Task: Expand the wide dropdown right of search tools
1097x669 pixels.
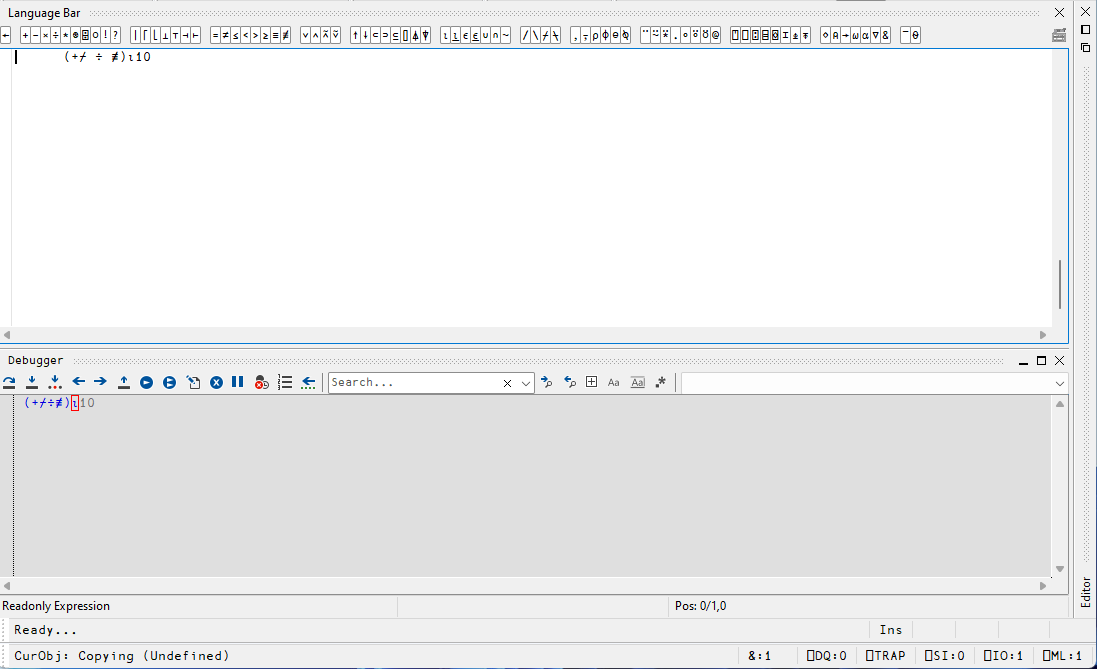Action: (1060, 383)
